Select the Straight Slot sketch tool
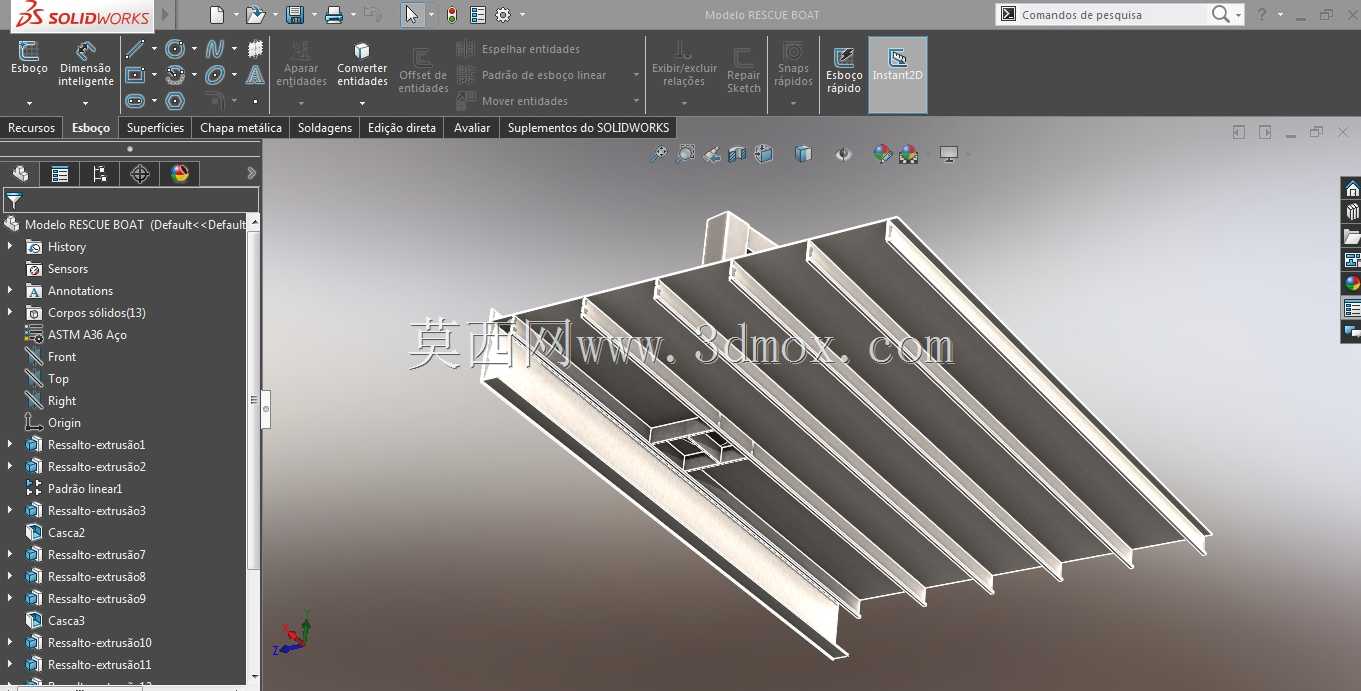1361x691 pixels. click(135, 101)
